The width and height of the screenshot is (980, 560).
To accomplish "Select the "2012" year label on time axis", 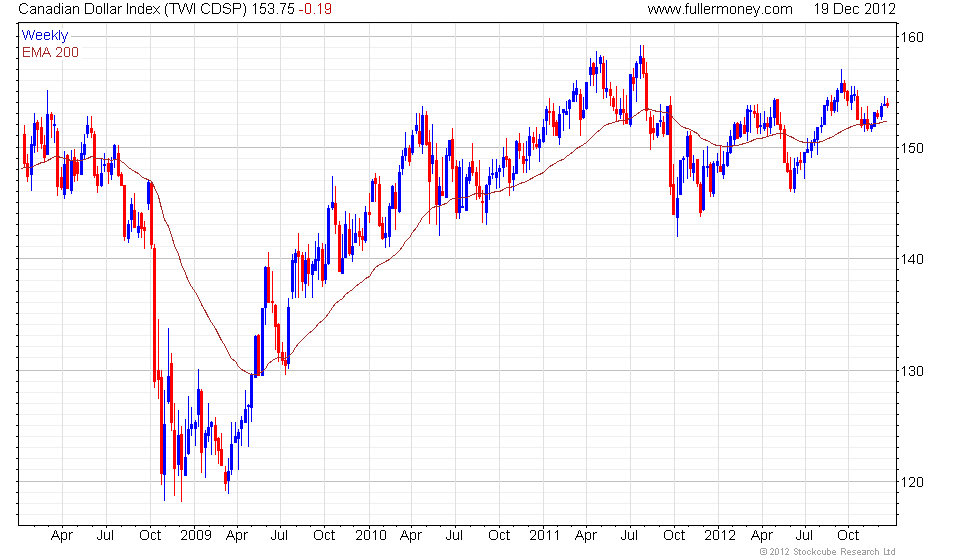I will point(719,536).
